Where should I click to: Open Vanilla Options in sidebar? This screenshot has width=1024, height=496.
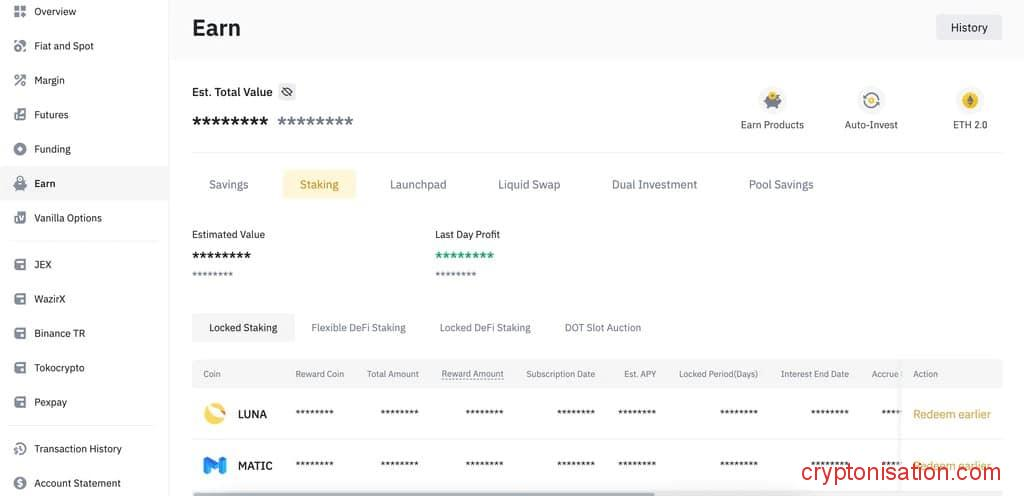point(67,218)
